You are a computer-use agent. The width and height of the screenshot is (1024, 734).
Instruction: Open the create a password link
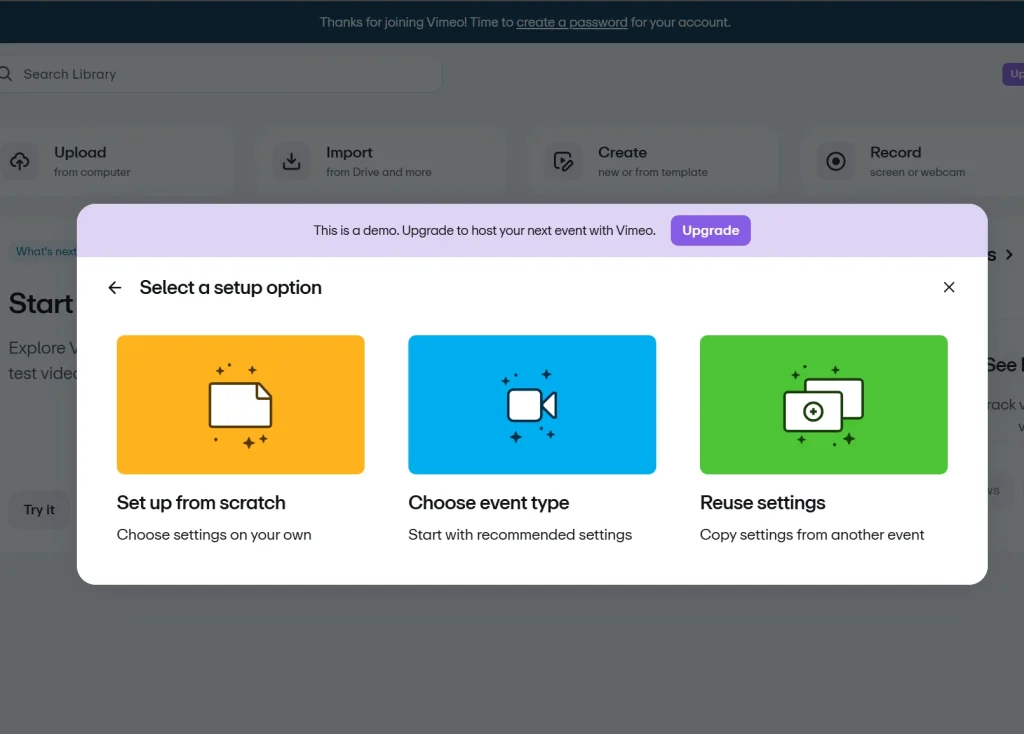pyautogui.click(x=571, y=21)
